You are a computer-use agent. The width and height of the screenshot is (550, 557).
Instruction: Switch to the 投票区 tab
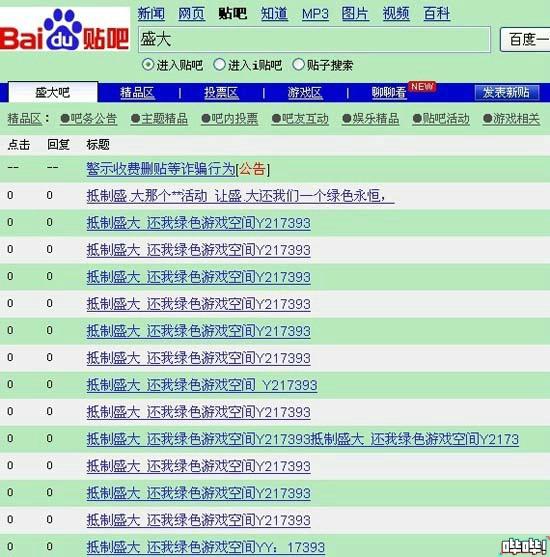221,93
